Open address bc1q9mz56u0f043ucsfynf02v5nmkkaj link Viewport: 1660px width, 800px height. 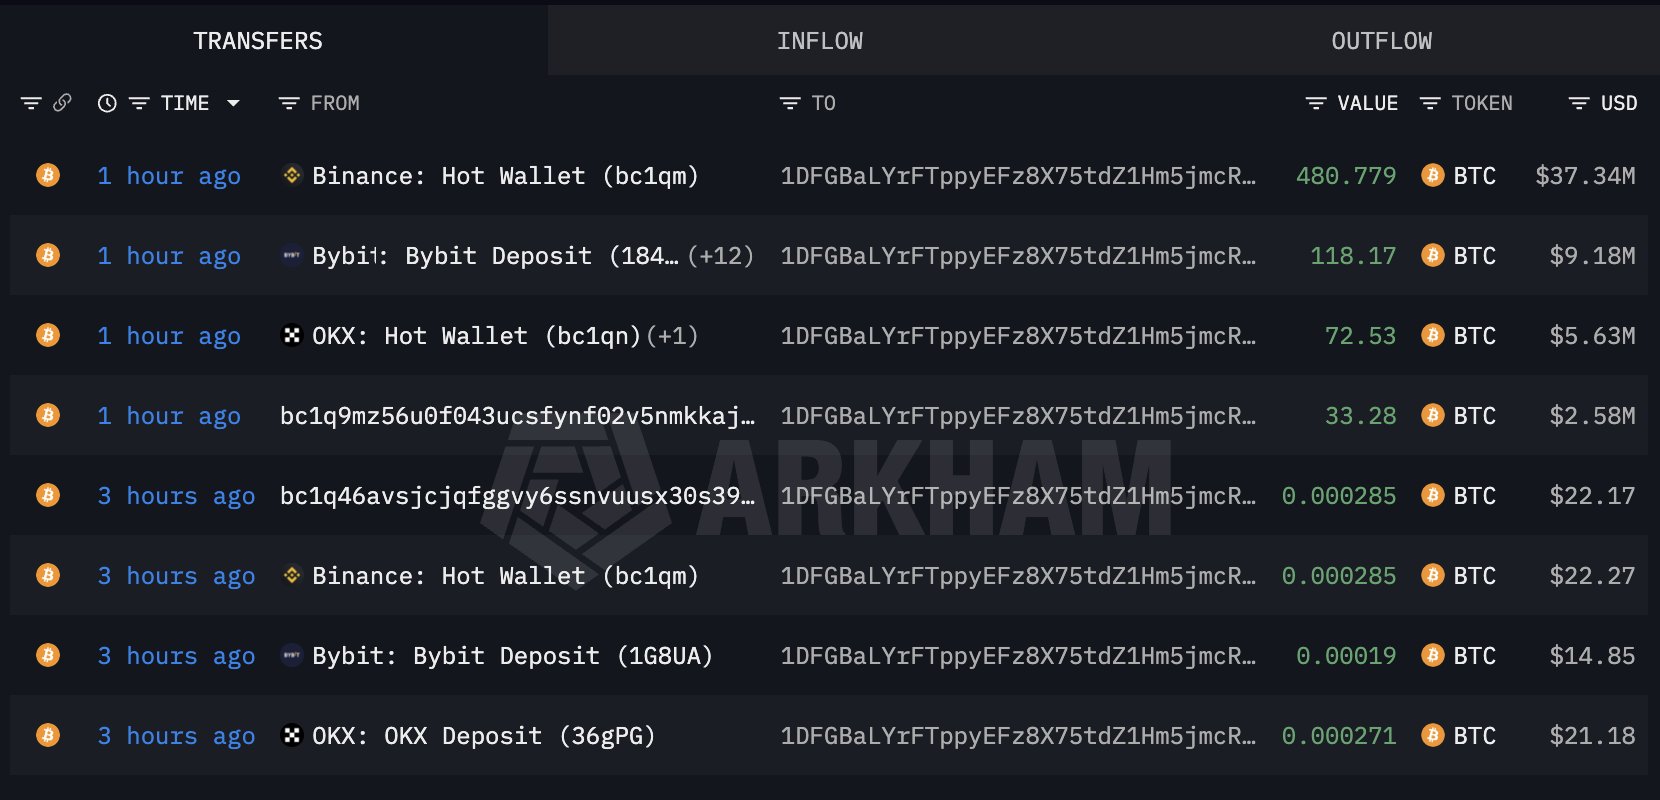tap(517, 415)
